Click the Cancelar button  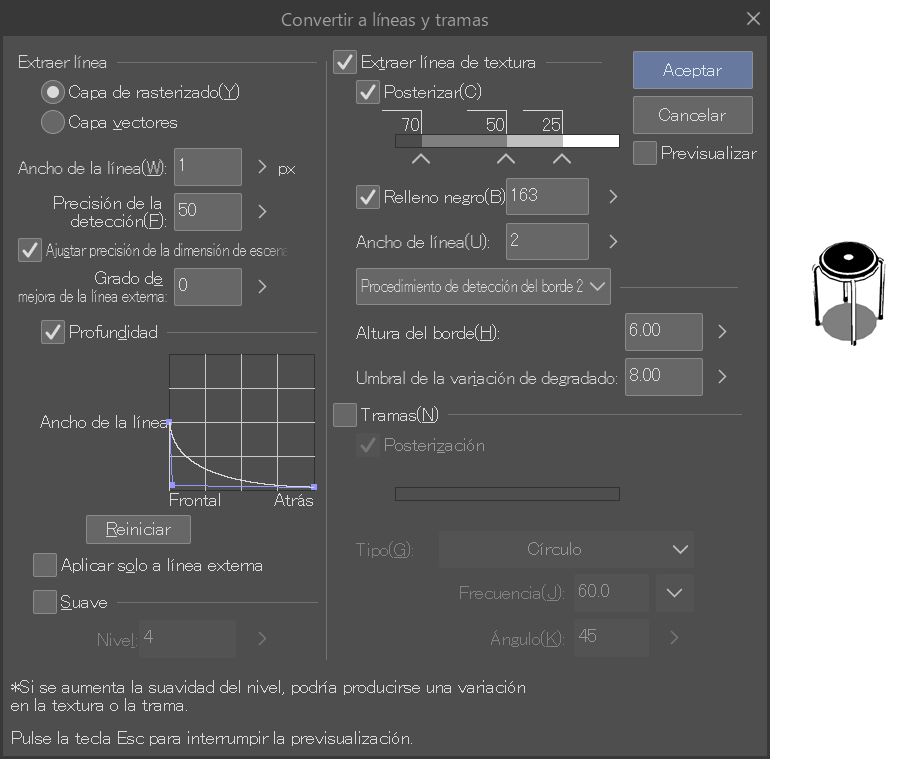click(x=692, y=115)
